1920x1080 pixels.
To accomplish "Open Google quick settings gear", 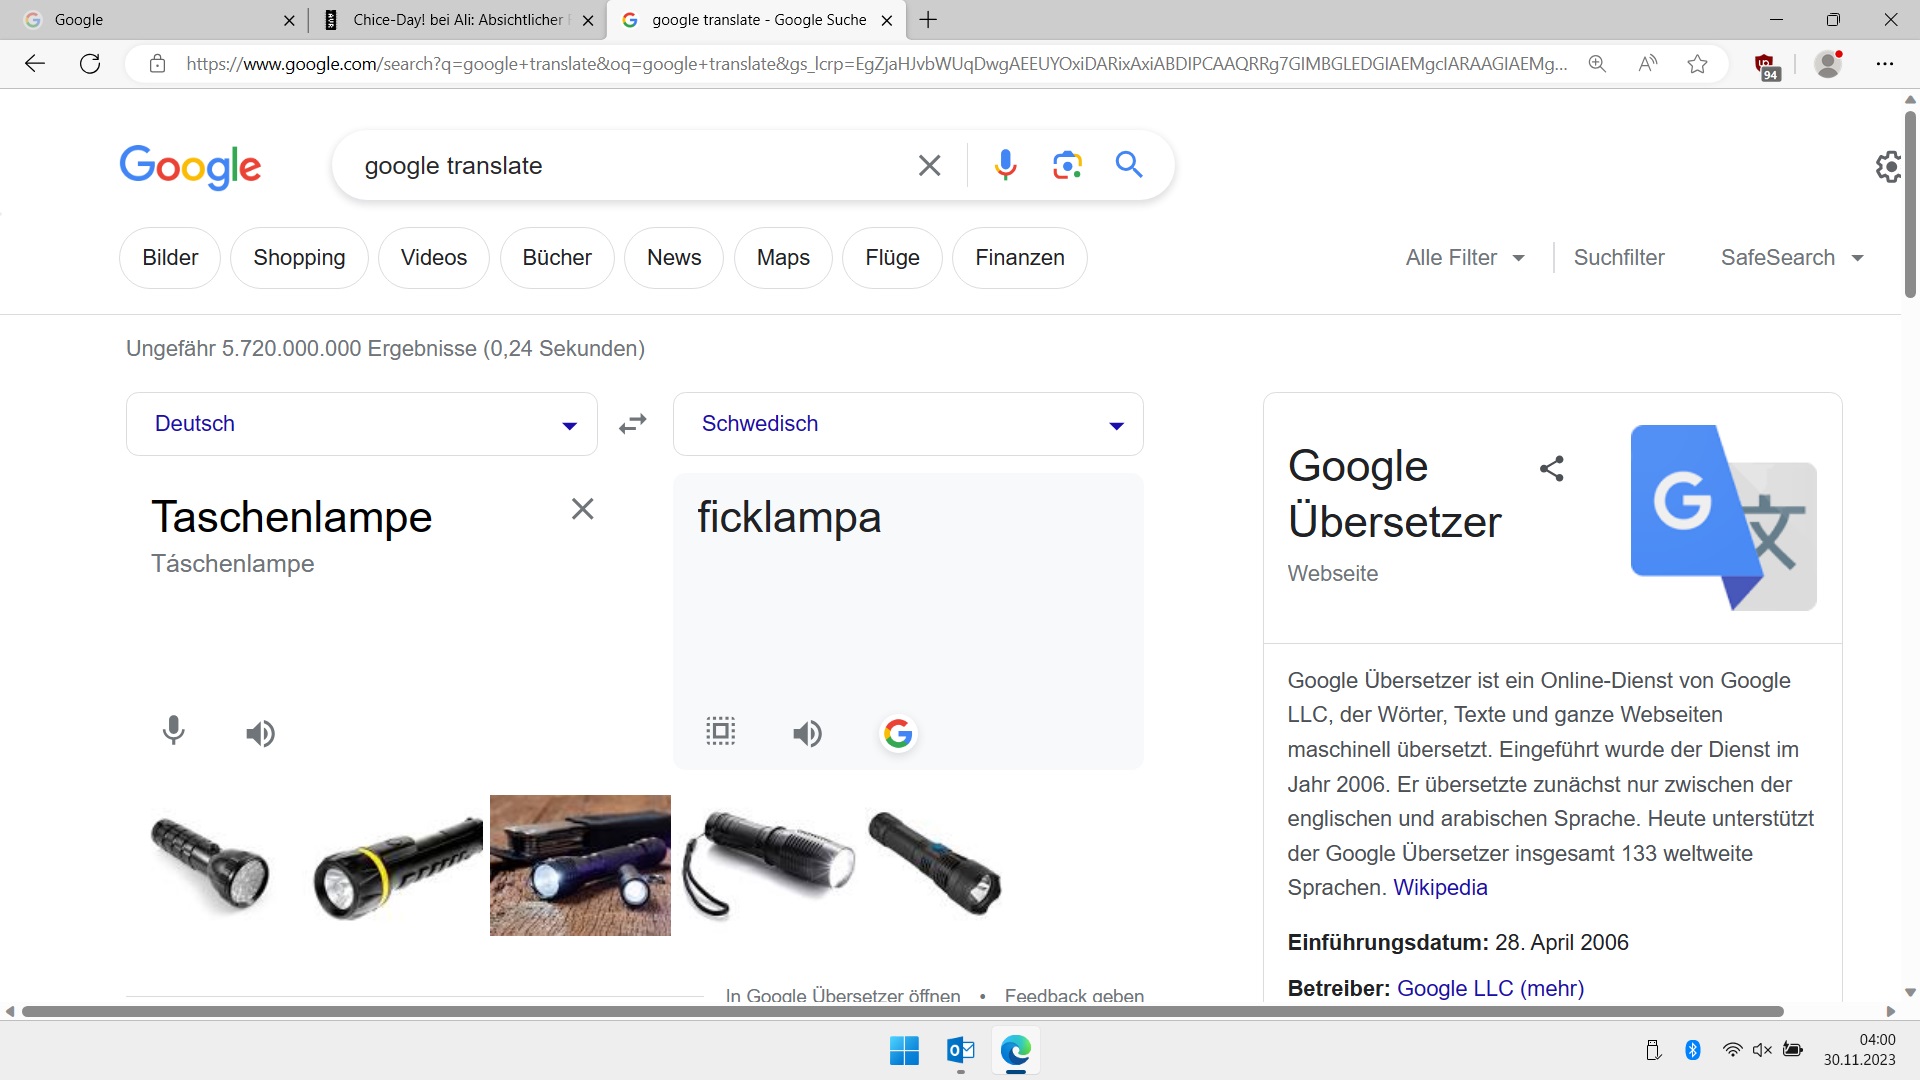I will 1888,167.
